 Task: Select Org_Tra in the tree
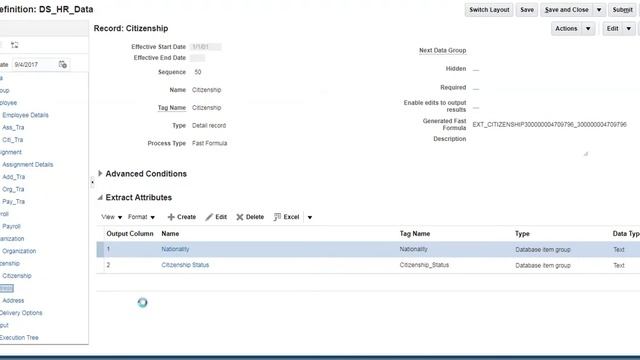point(13,189)
